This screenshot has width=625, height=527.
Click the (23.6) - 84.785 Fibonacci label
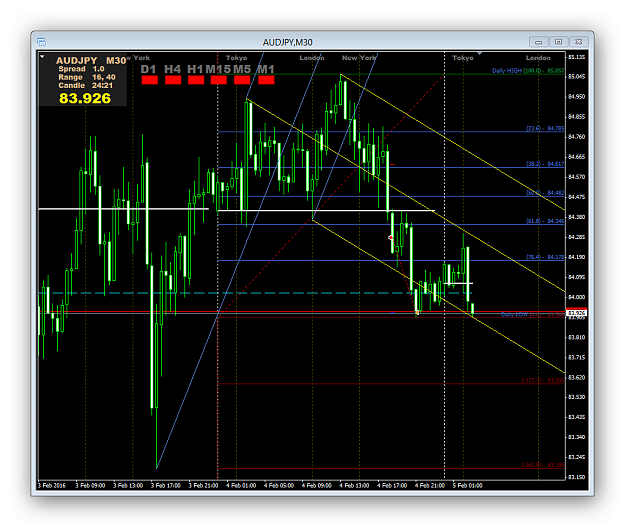(x=545, y=128)
